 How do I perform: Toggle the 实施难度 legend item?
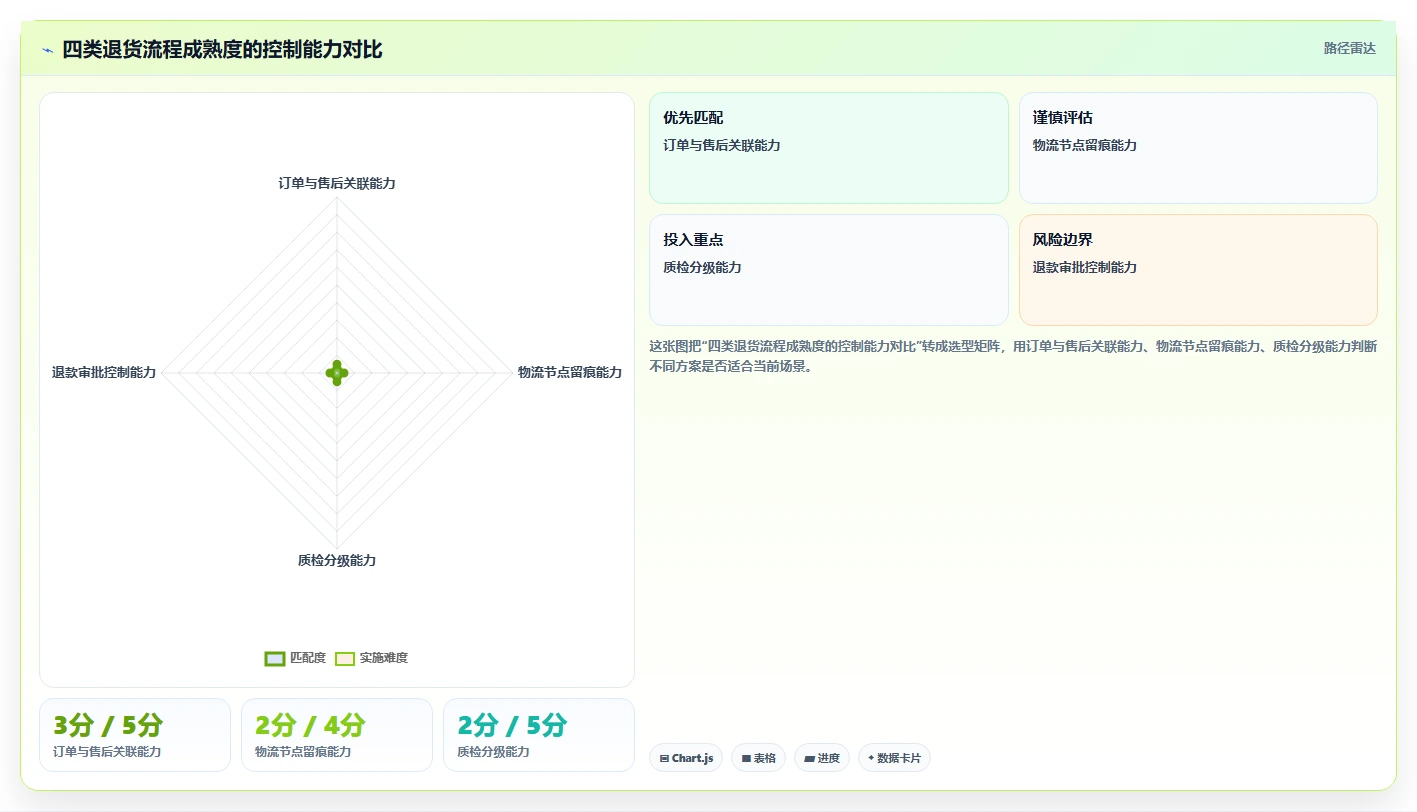click(372, 658)
